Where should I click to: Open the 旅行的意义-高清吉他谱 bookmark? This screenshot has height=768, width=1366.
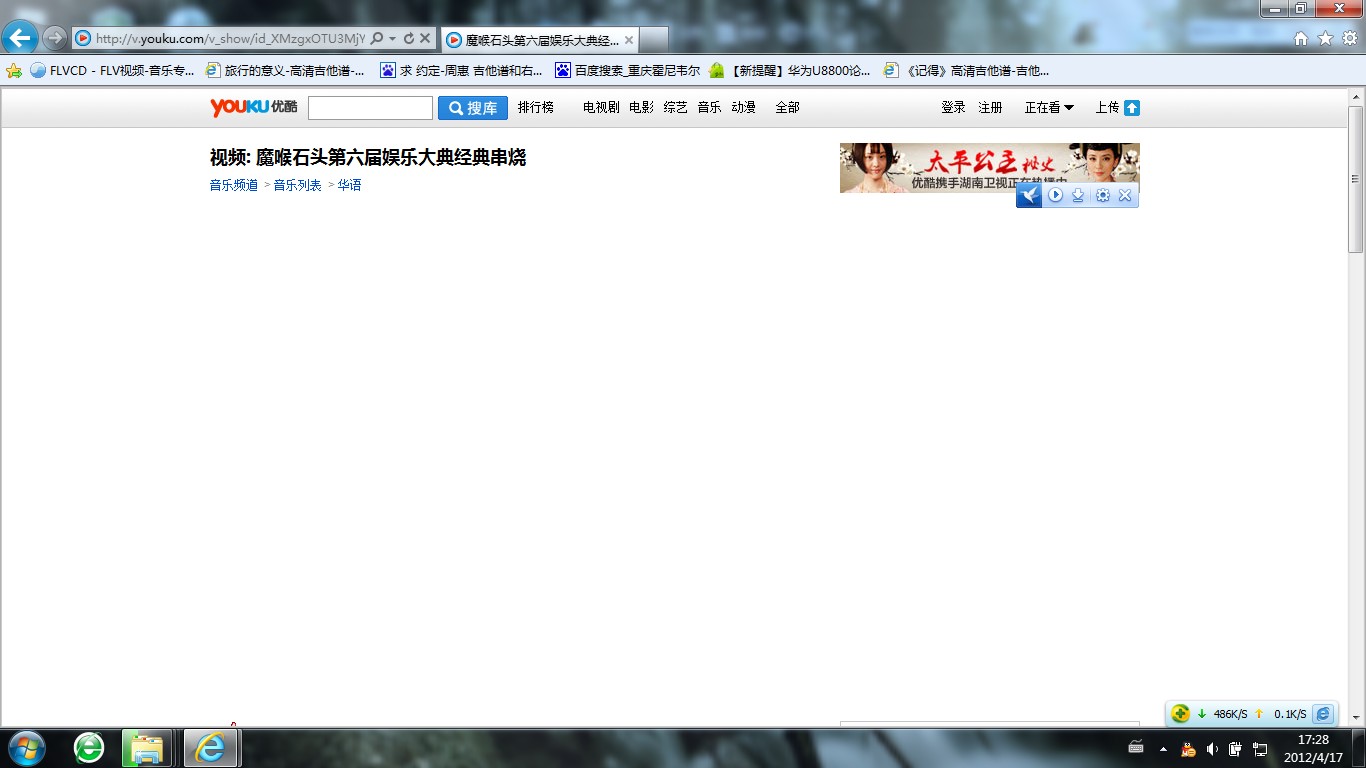285,71
